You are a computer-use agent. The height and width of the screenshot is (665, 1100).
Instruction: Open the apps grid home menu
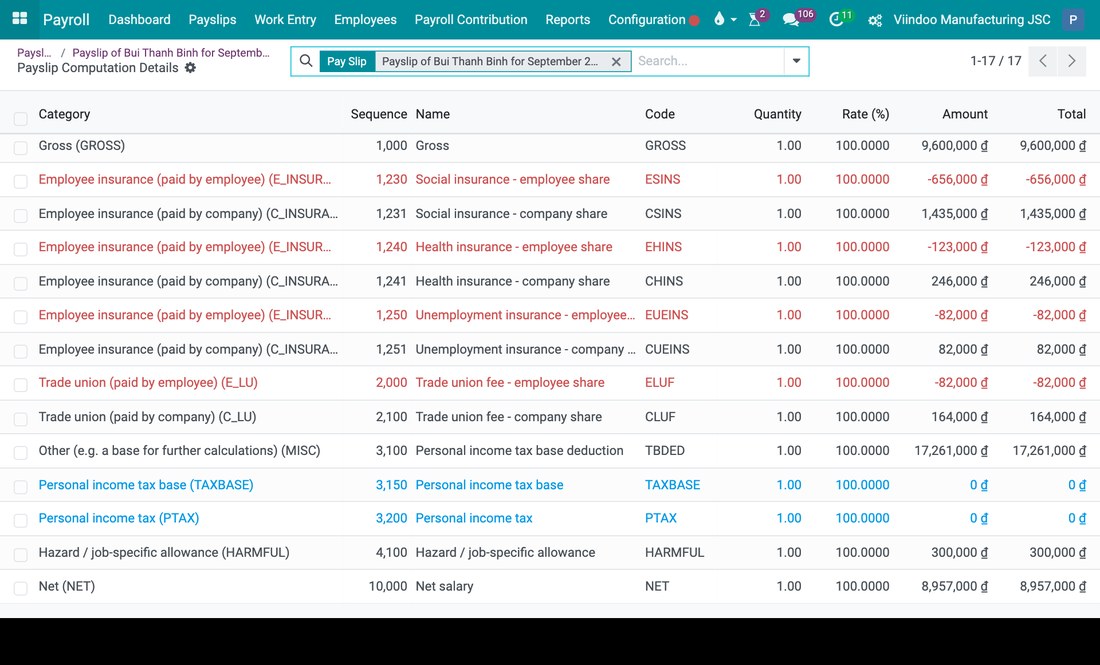click(x=20, y=19)
